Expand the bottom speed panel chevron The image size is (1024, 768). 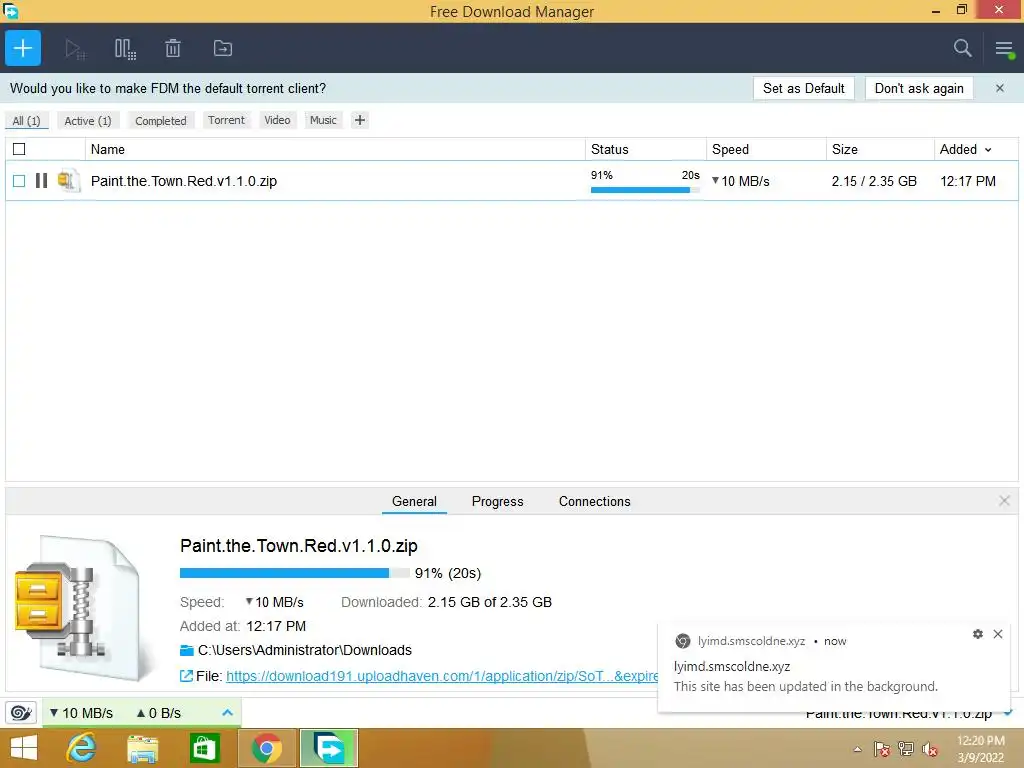pos(227,712)
